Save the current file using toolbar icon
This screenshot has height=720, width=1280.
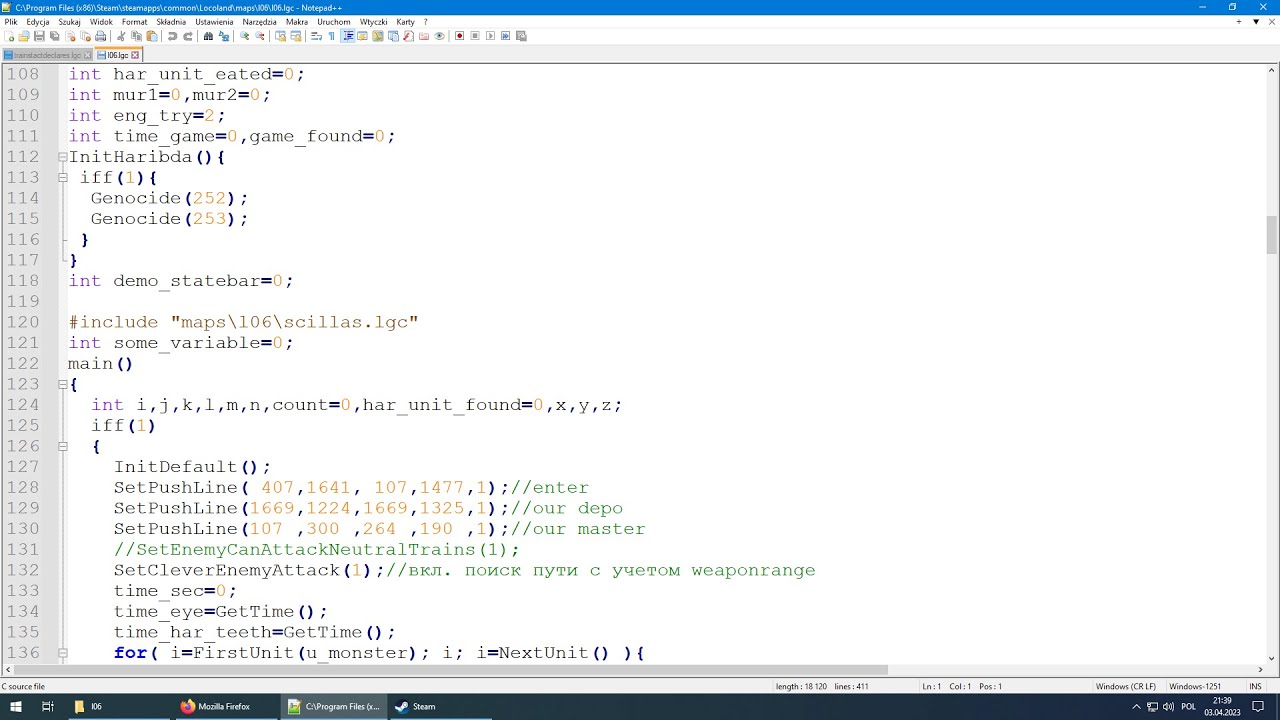point(39,36)
